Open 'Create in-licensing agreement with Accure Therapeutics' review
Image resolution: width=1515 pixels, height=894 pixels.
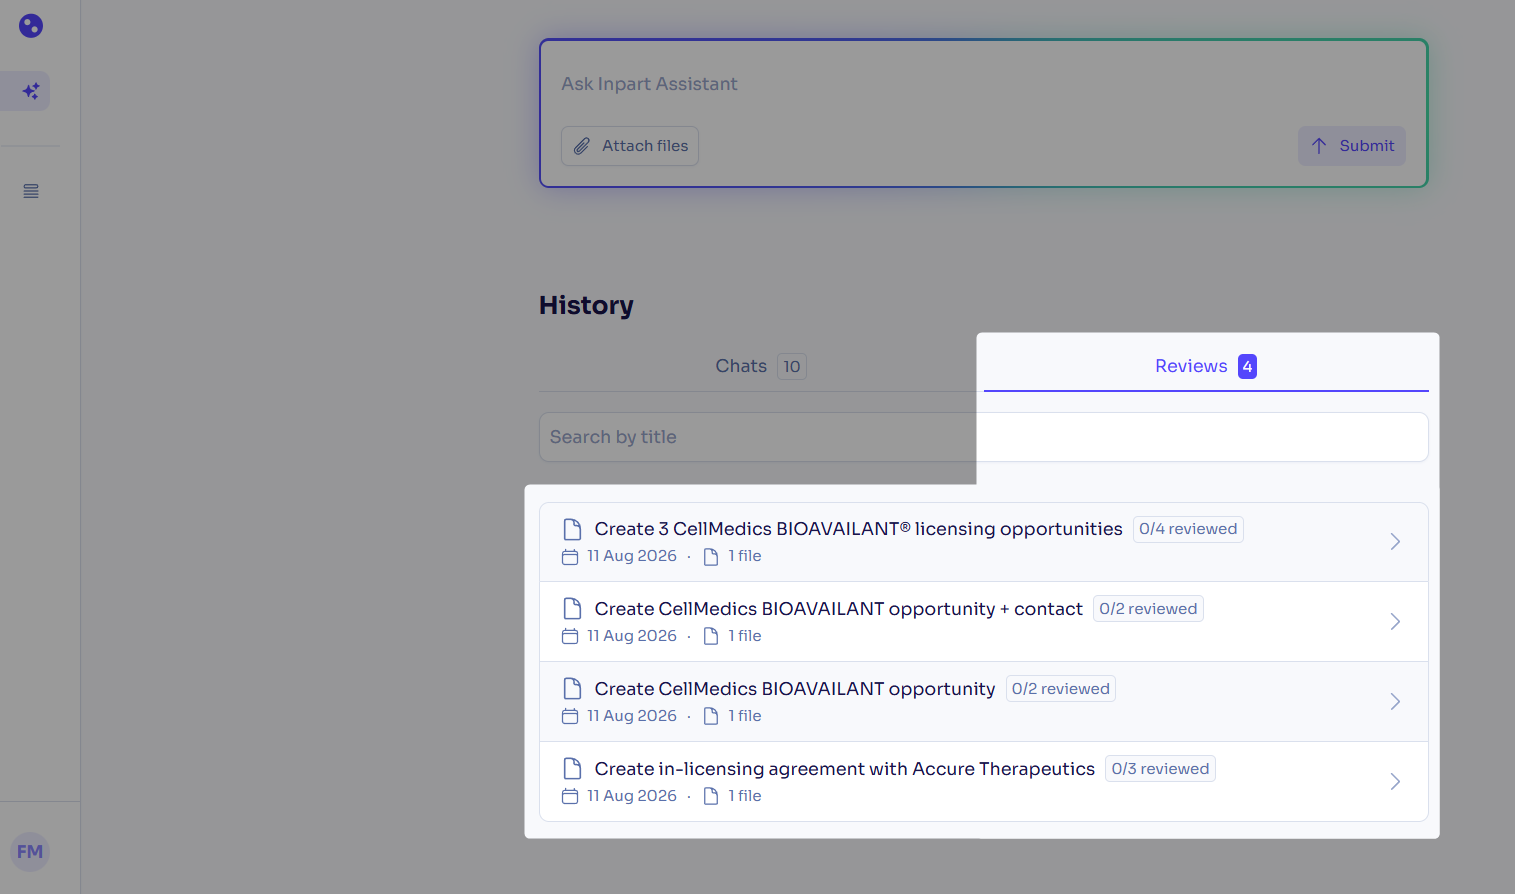984,782
